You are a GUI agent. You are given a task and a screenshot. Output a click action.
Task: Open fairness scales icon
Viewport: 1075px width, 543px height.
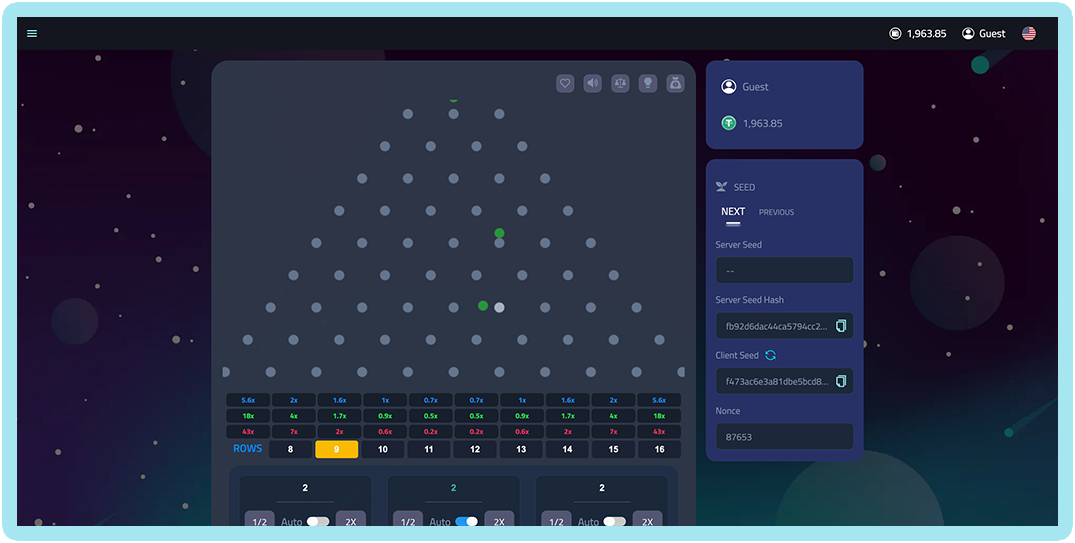click(x=620, y=84)
